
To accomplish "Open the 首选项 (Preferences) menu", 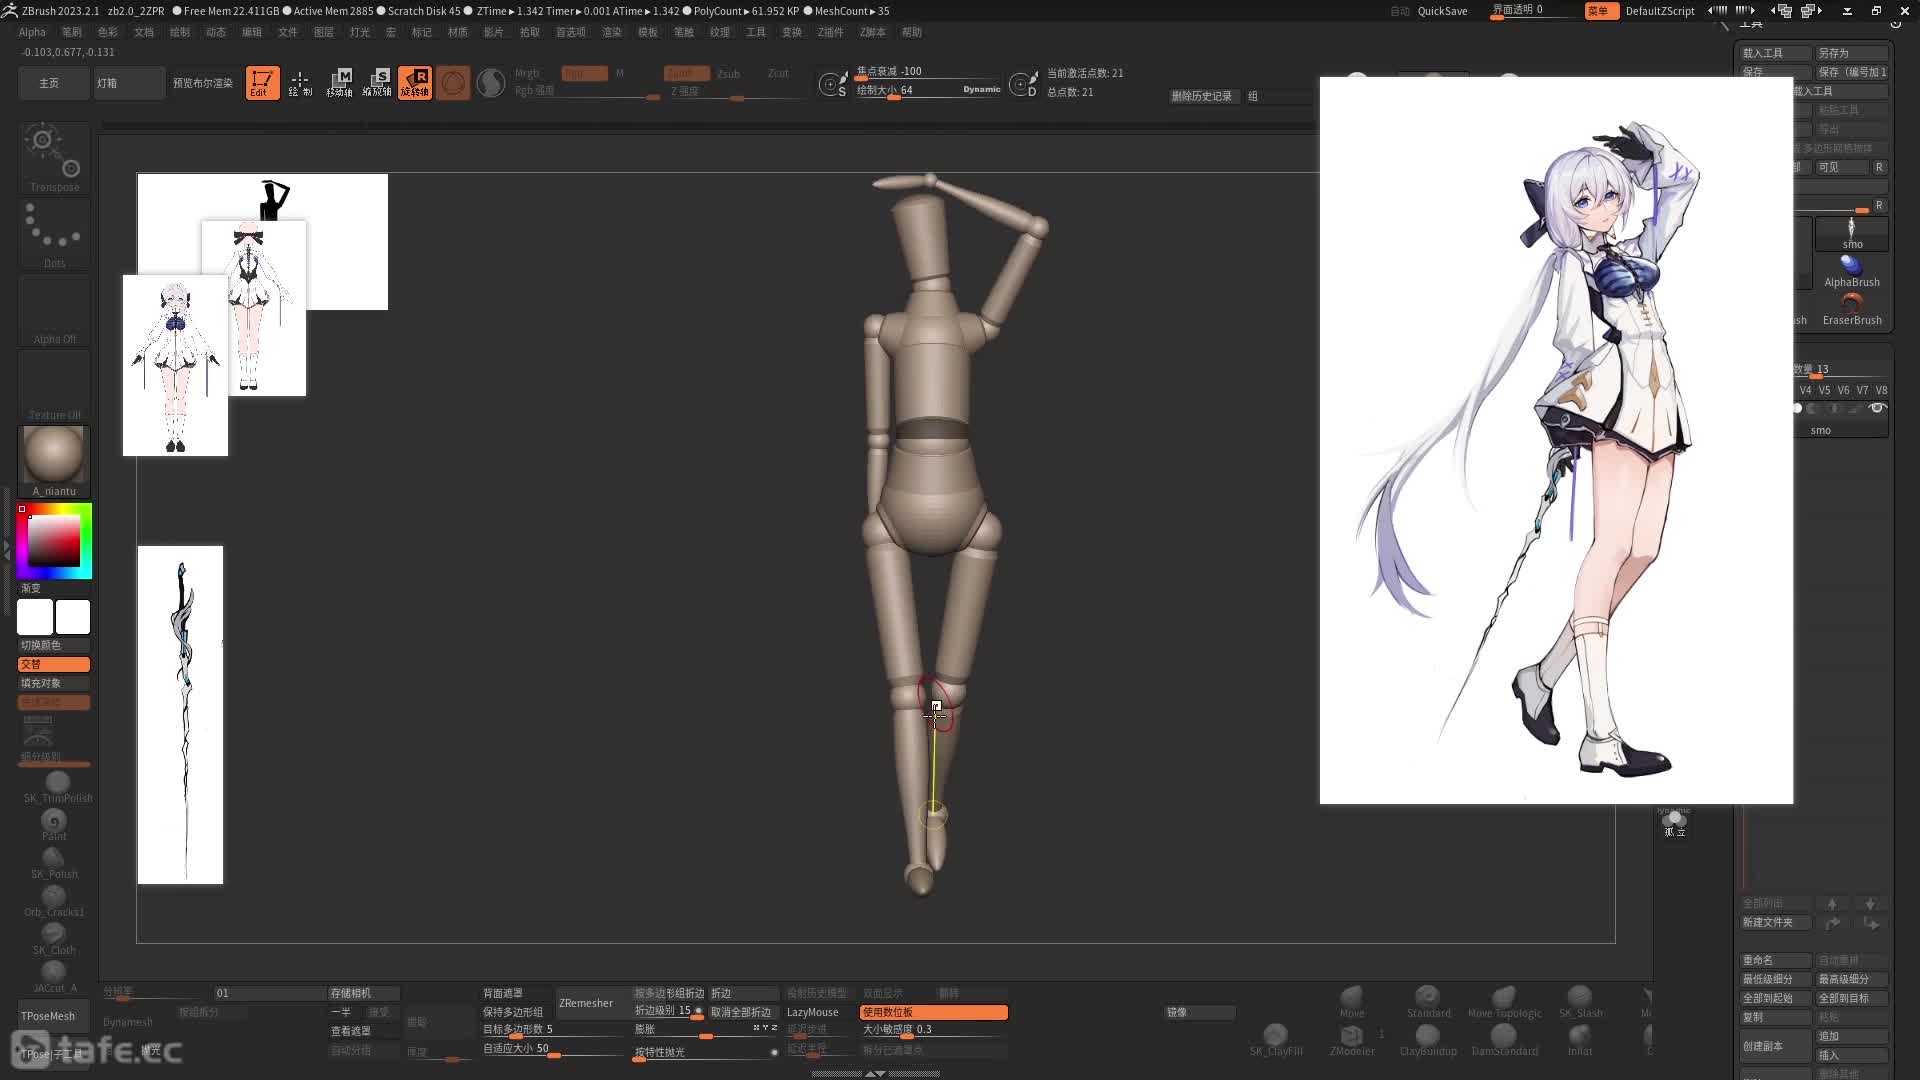I will [570, 32].
